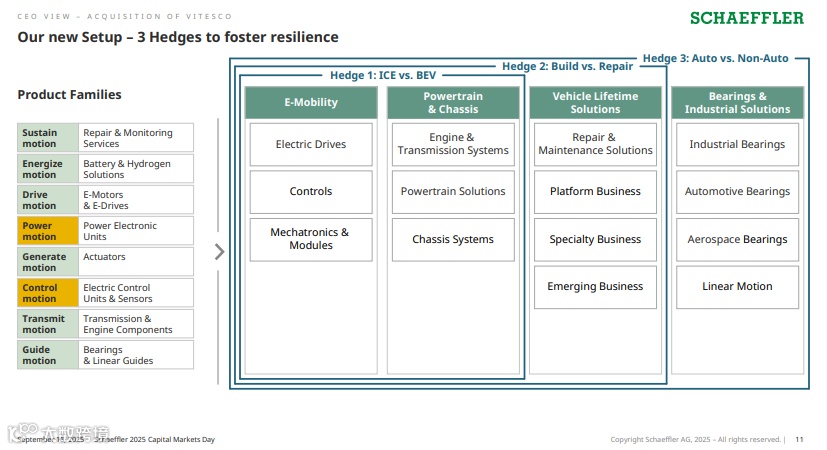Viewport: 827px width, 450px height.
Task: Click the Specialty Business box
Action: [x=595, y=239]
